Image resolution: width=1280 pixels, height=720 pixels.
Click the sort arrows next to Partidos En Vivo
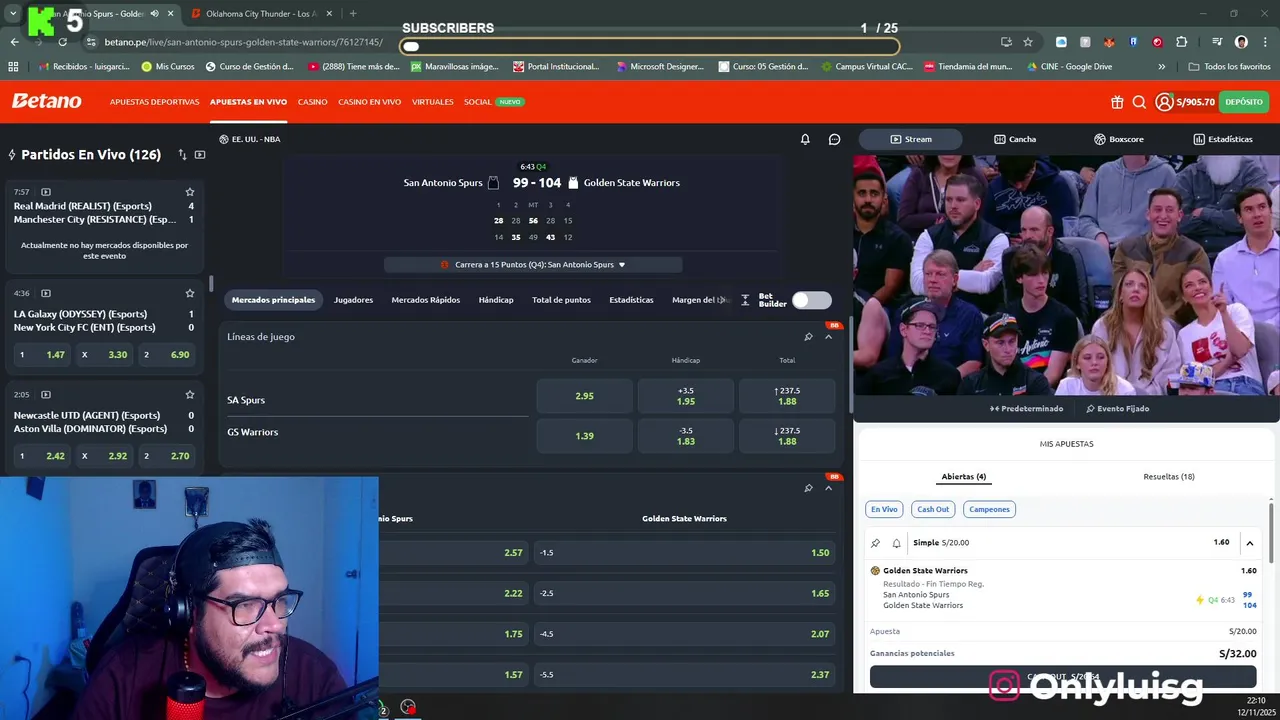[182, 155]
